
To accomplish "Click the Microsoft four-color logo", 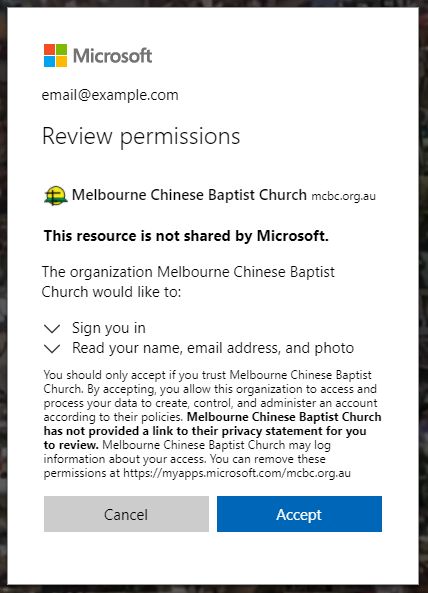I will click(56, 56).
